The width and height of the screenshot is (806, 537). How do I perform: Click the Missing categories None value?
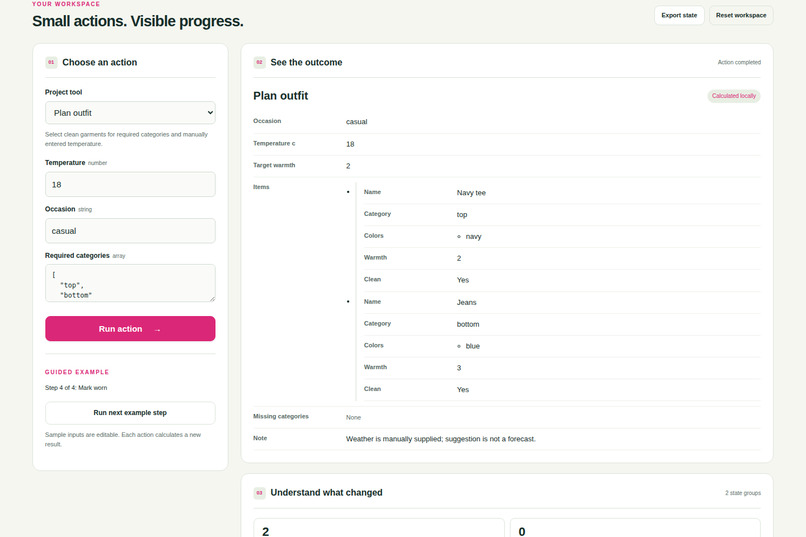coord(353,417)
